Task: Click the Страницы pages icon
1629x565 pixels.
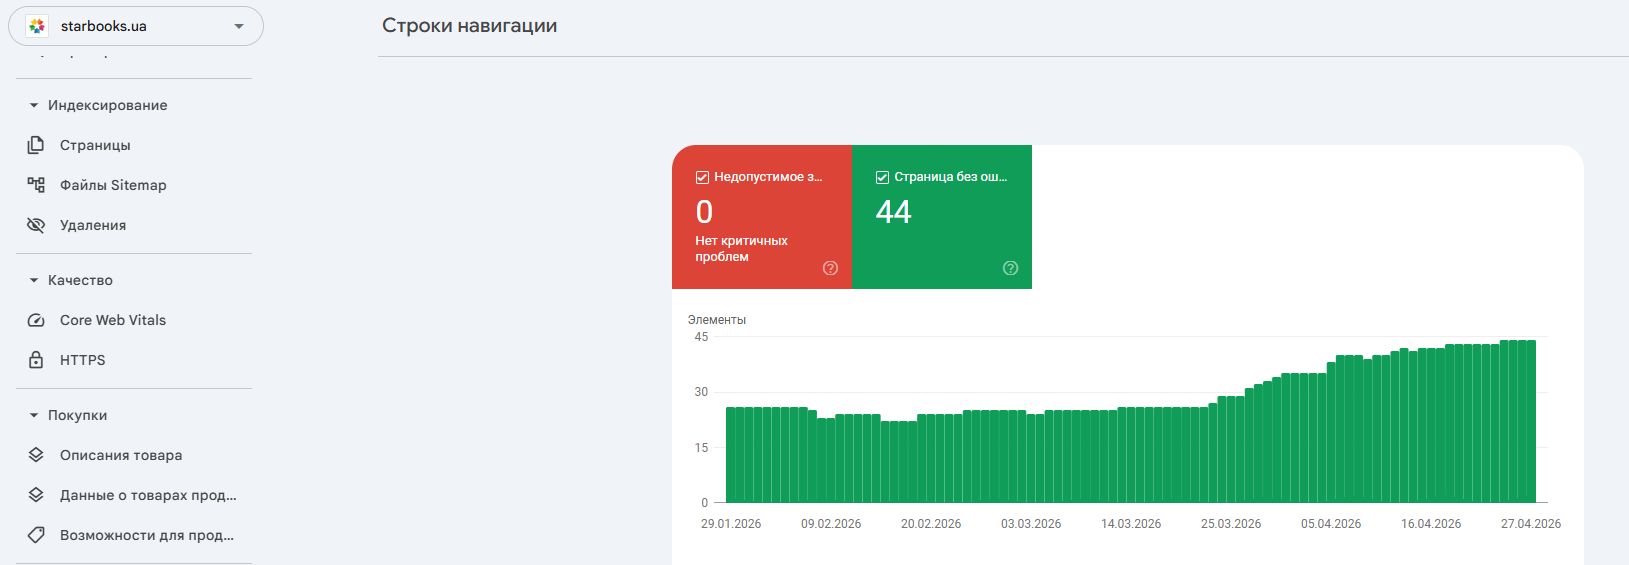Action: coord(36,145)
